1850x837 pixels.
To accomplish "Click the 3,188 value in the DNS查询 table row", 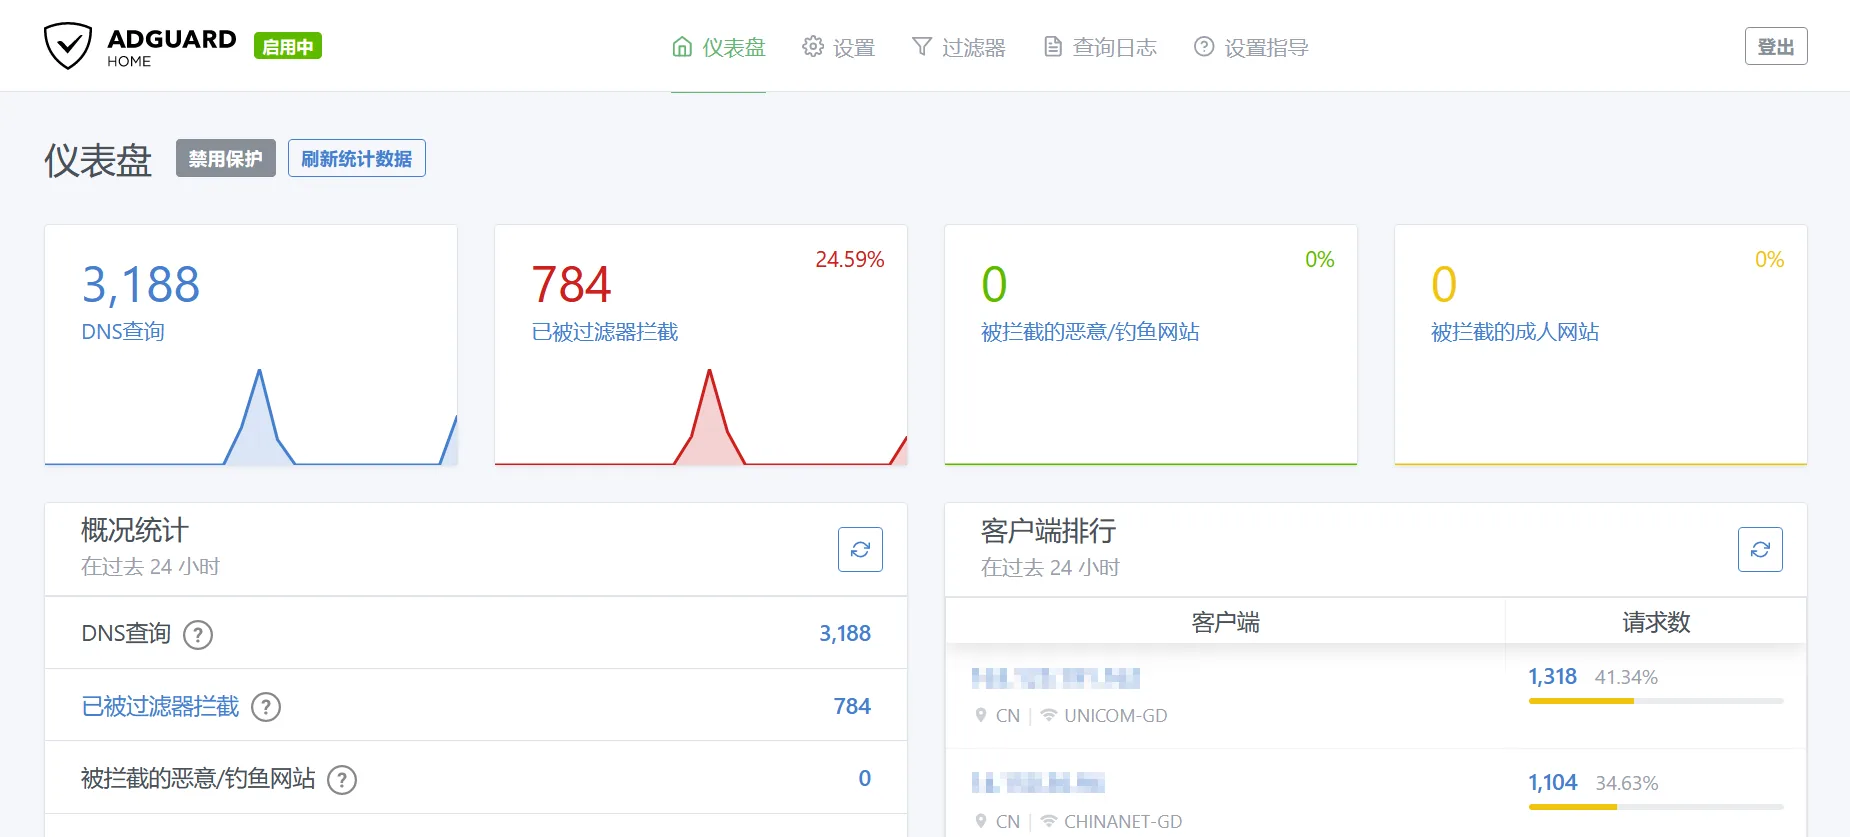I will tap(845, 634).
